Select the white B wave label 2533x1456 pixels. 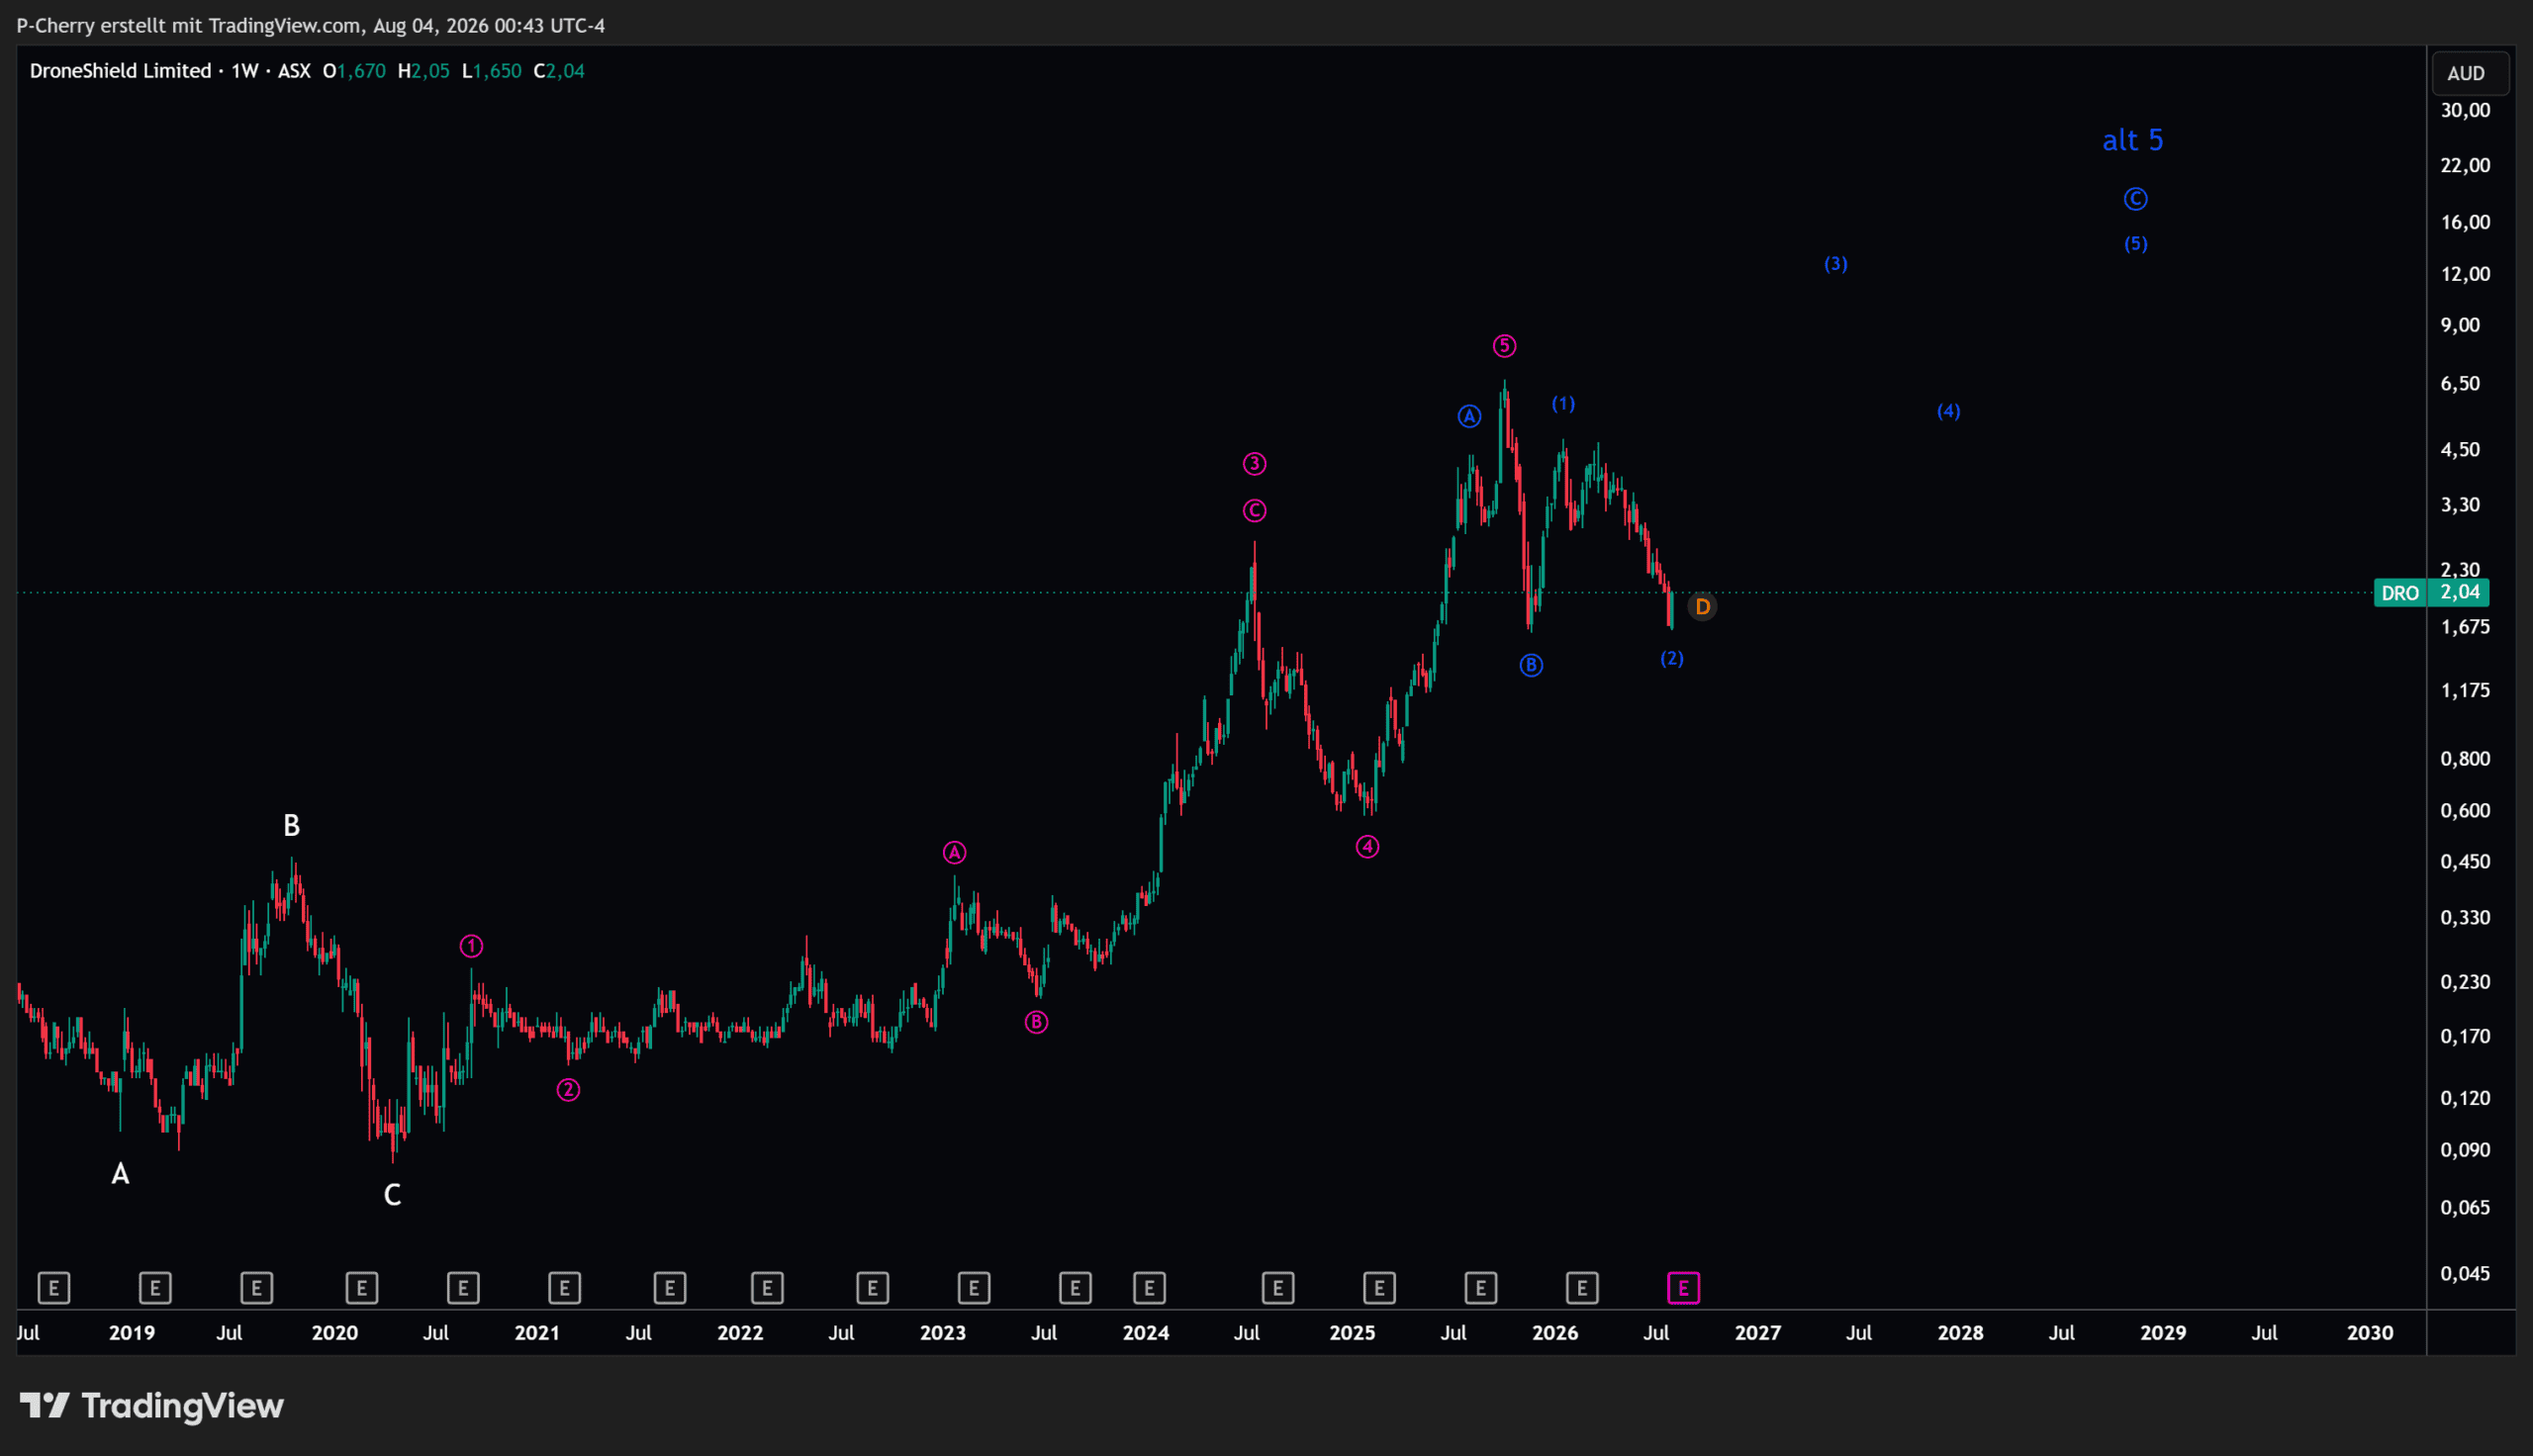pos(291,826)
